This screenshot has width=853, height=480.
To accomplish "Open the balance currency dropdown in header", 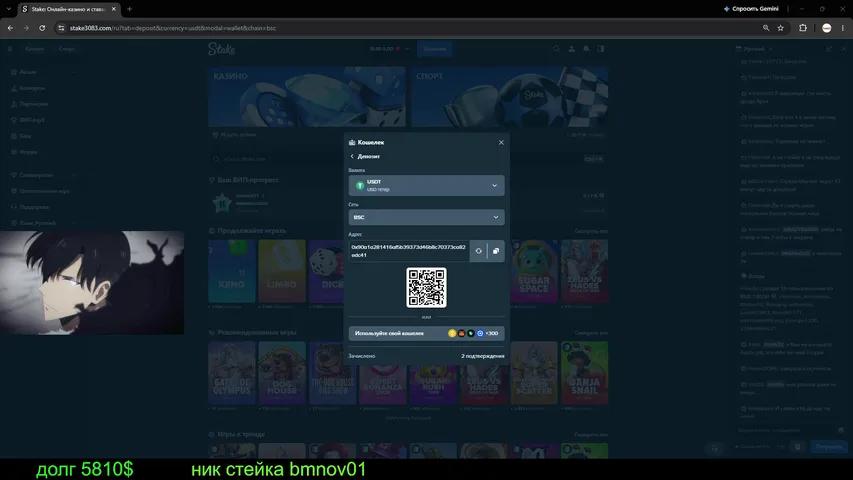I will click(x=389, y=49).
